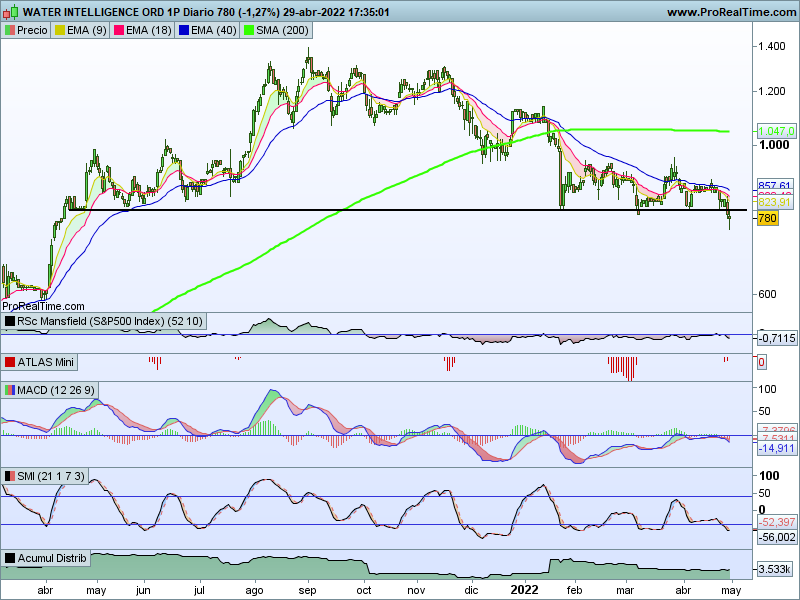This screenshot has height=600, width=800.
Task: Select the green 1.047,0 SMA price label
Action: pyautogui.click(x=776, y=131)
